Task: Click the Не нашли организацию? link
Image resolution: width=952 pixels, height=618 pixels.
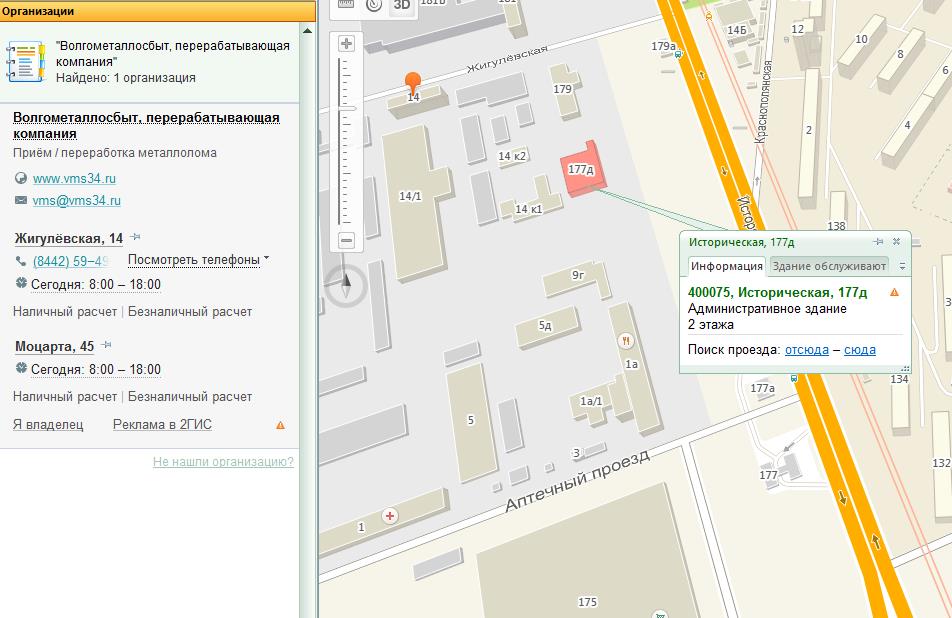Action: 223,462
